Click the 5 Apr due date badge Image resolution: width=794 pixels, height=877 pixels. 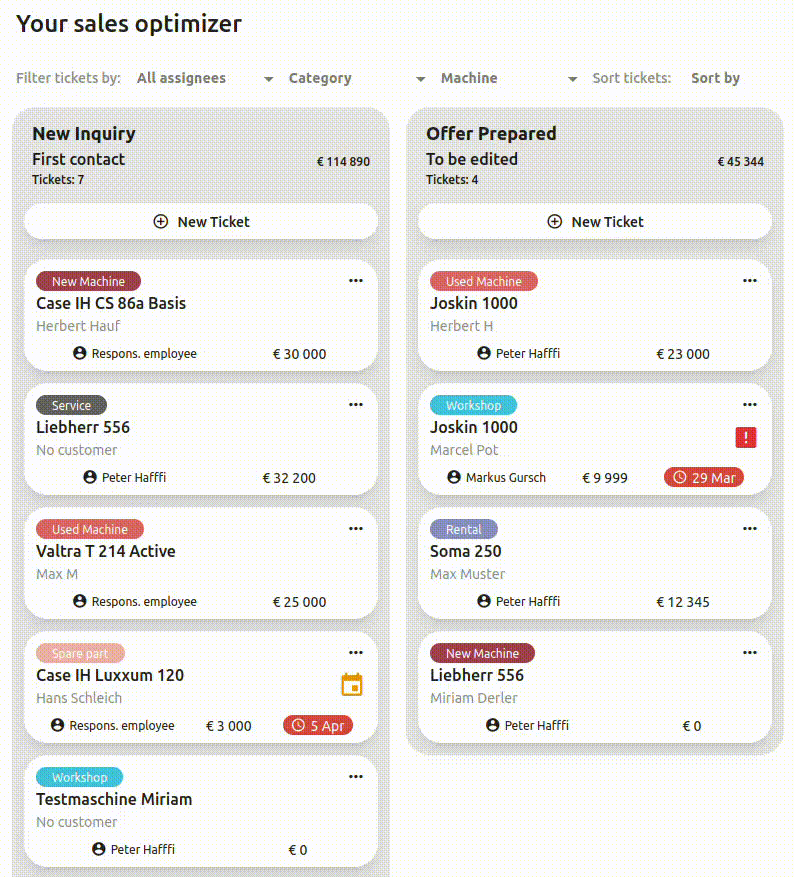(x=318, y=725)
